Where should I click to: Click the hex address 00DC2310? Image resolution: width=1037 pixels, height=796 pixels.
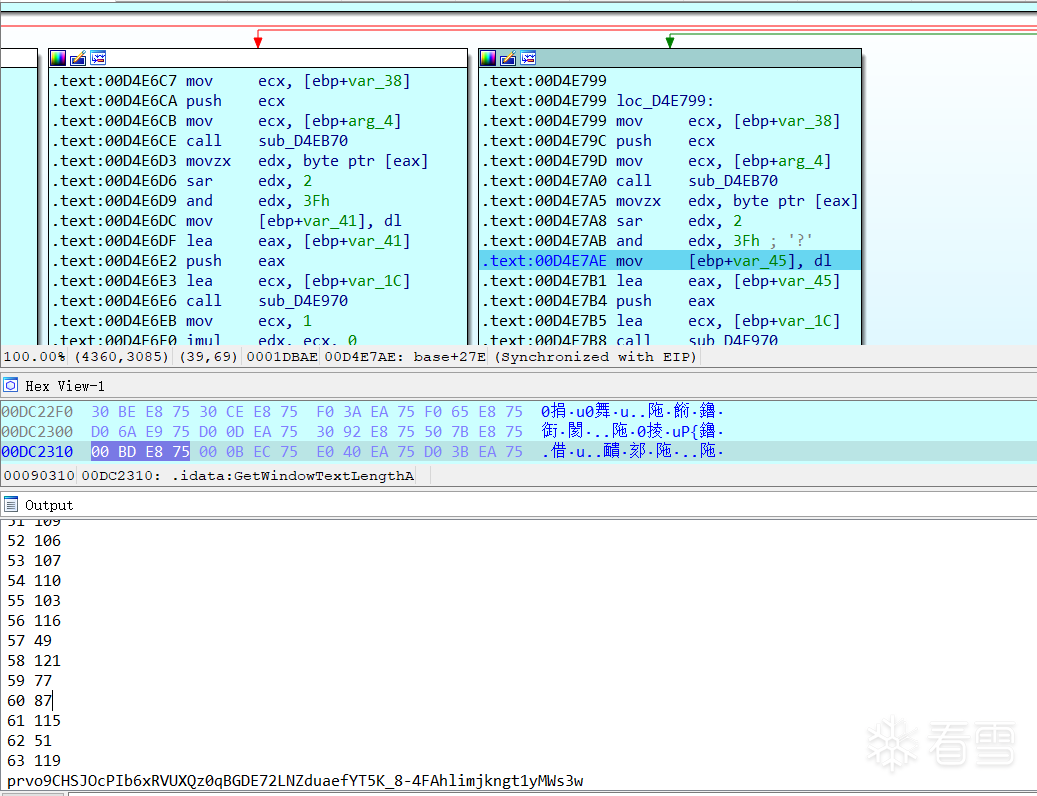(x=37, y=452)
